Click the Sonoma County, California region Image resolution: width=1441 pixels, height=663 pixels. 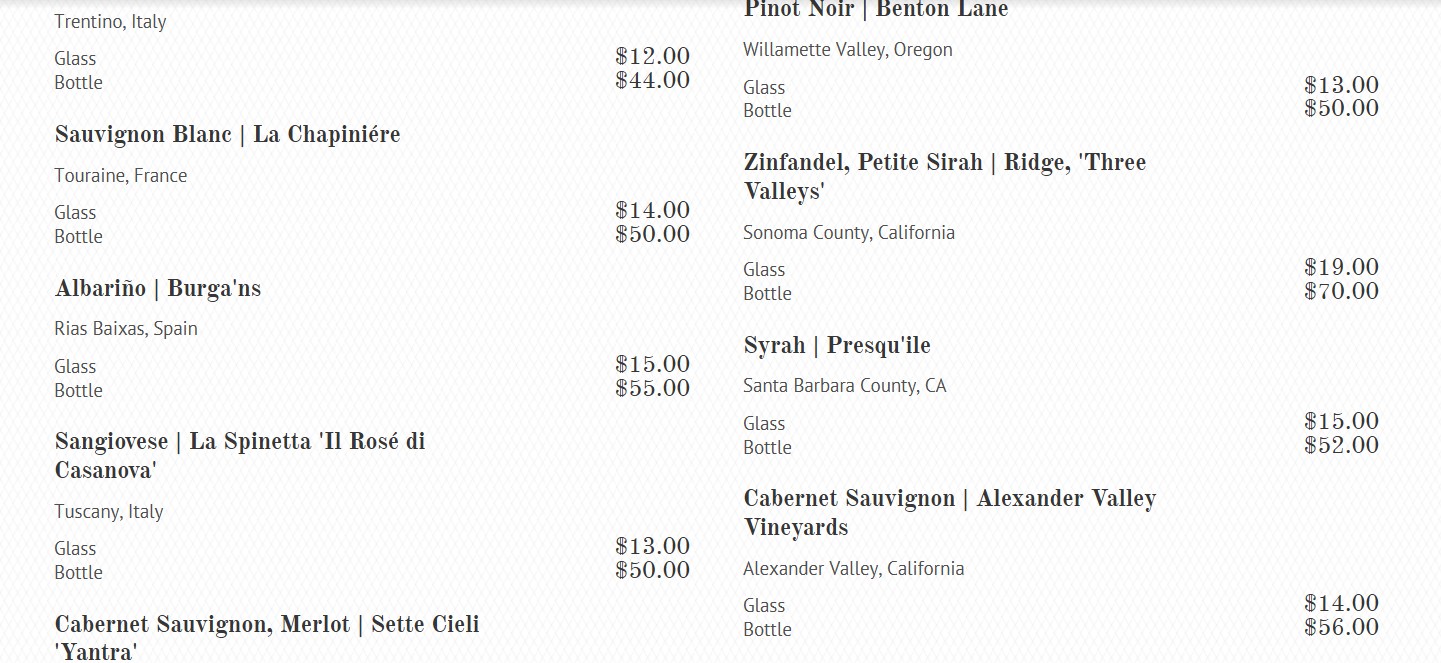click(x=848, y=233)
